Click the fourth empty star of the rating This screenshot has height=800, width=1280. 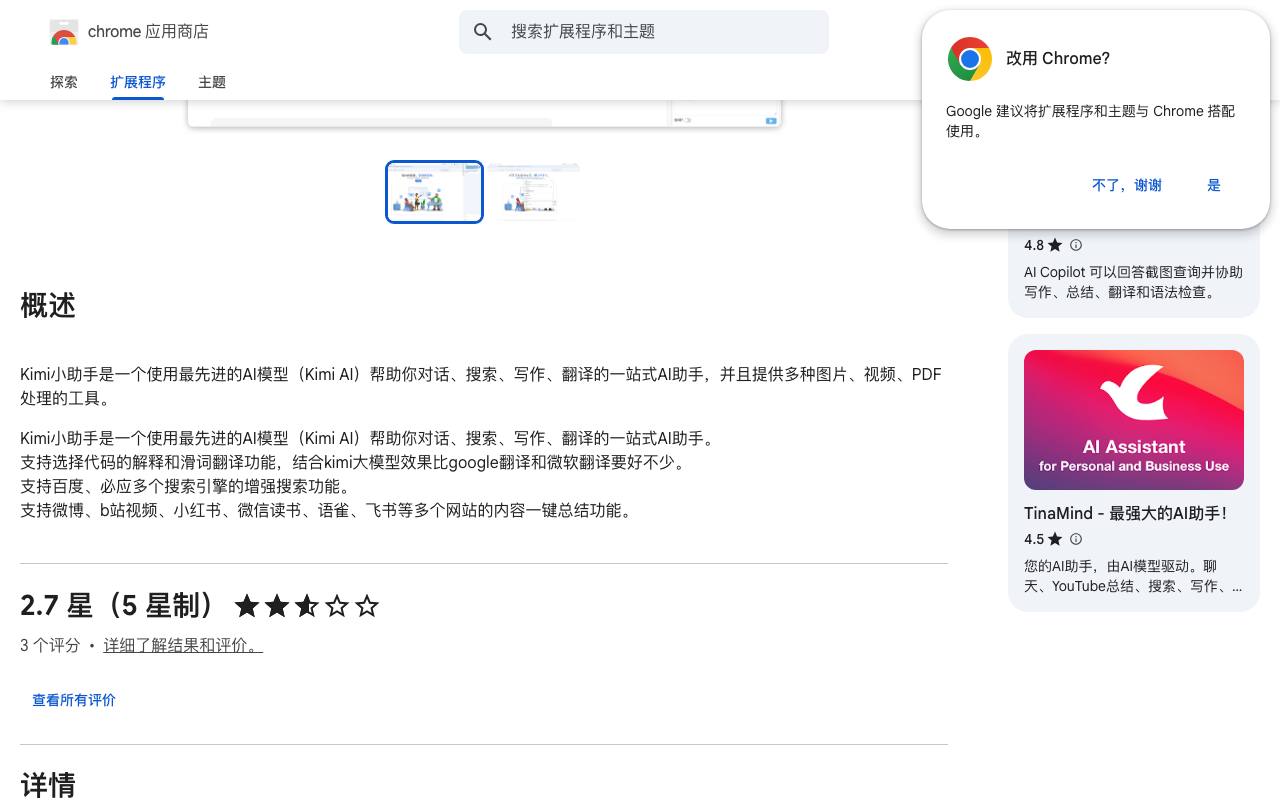click(337, 606)
